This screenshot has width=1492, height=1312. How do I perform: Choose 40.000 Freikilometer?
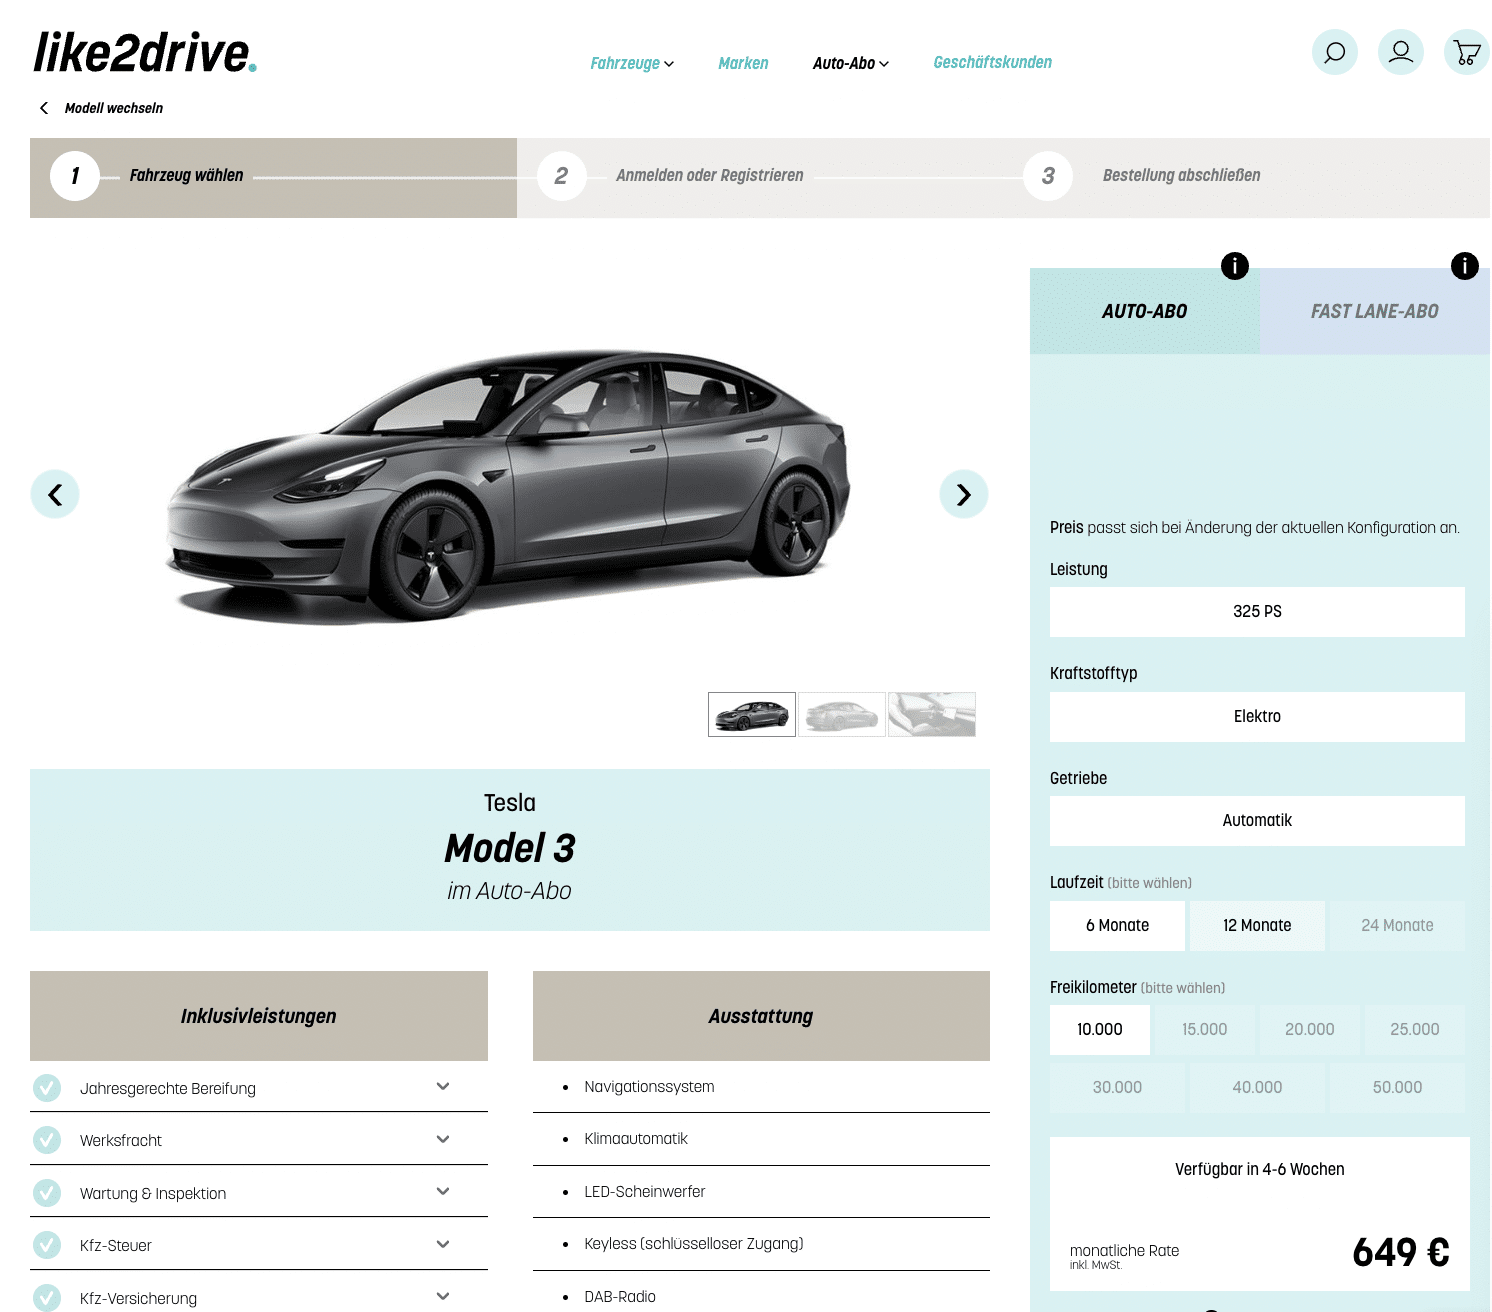click(x=1257, y=1088)
